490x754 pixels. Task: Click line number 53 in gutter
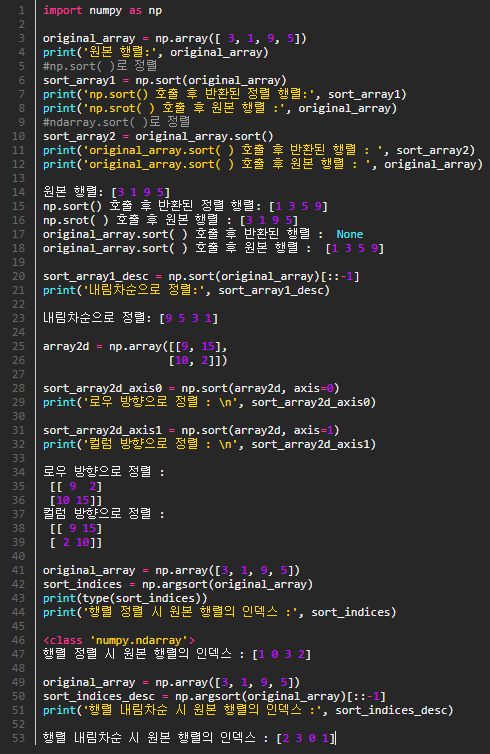18,738
